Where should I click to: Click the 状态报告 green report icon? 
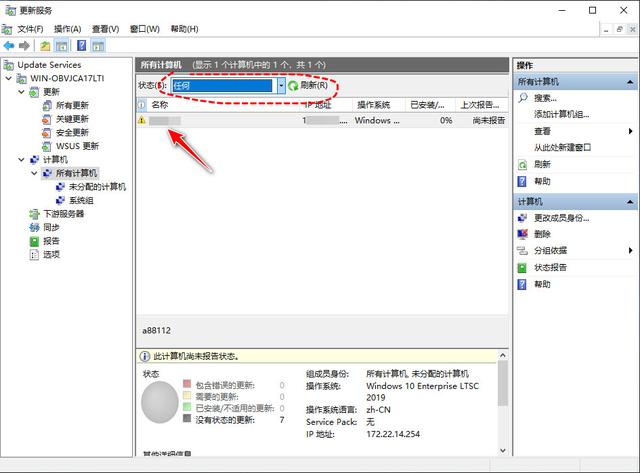[x=522, y=268]
